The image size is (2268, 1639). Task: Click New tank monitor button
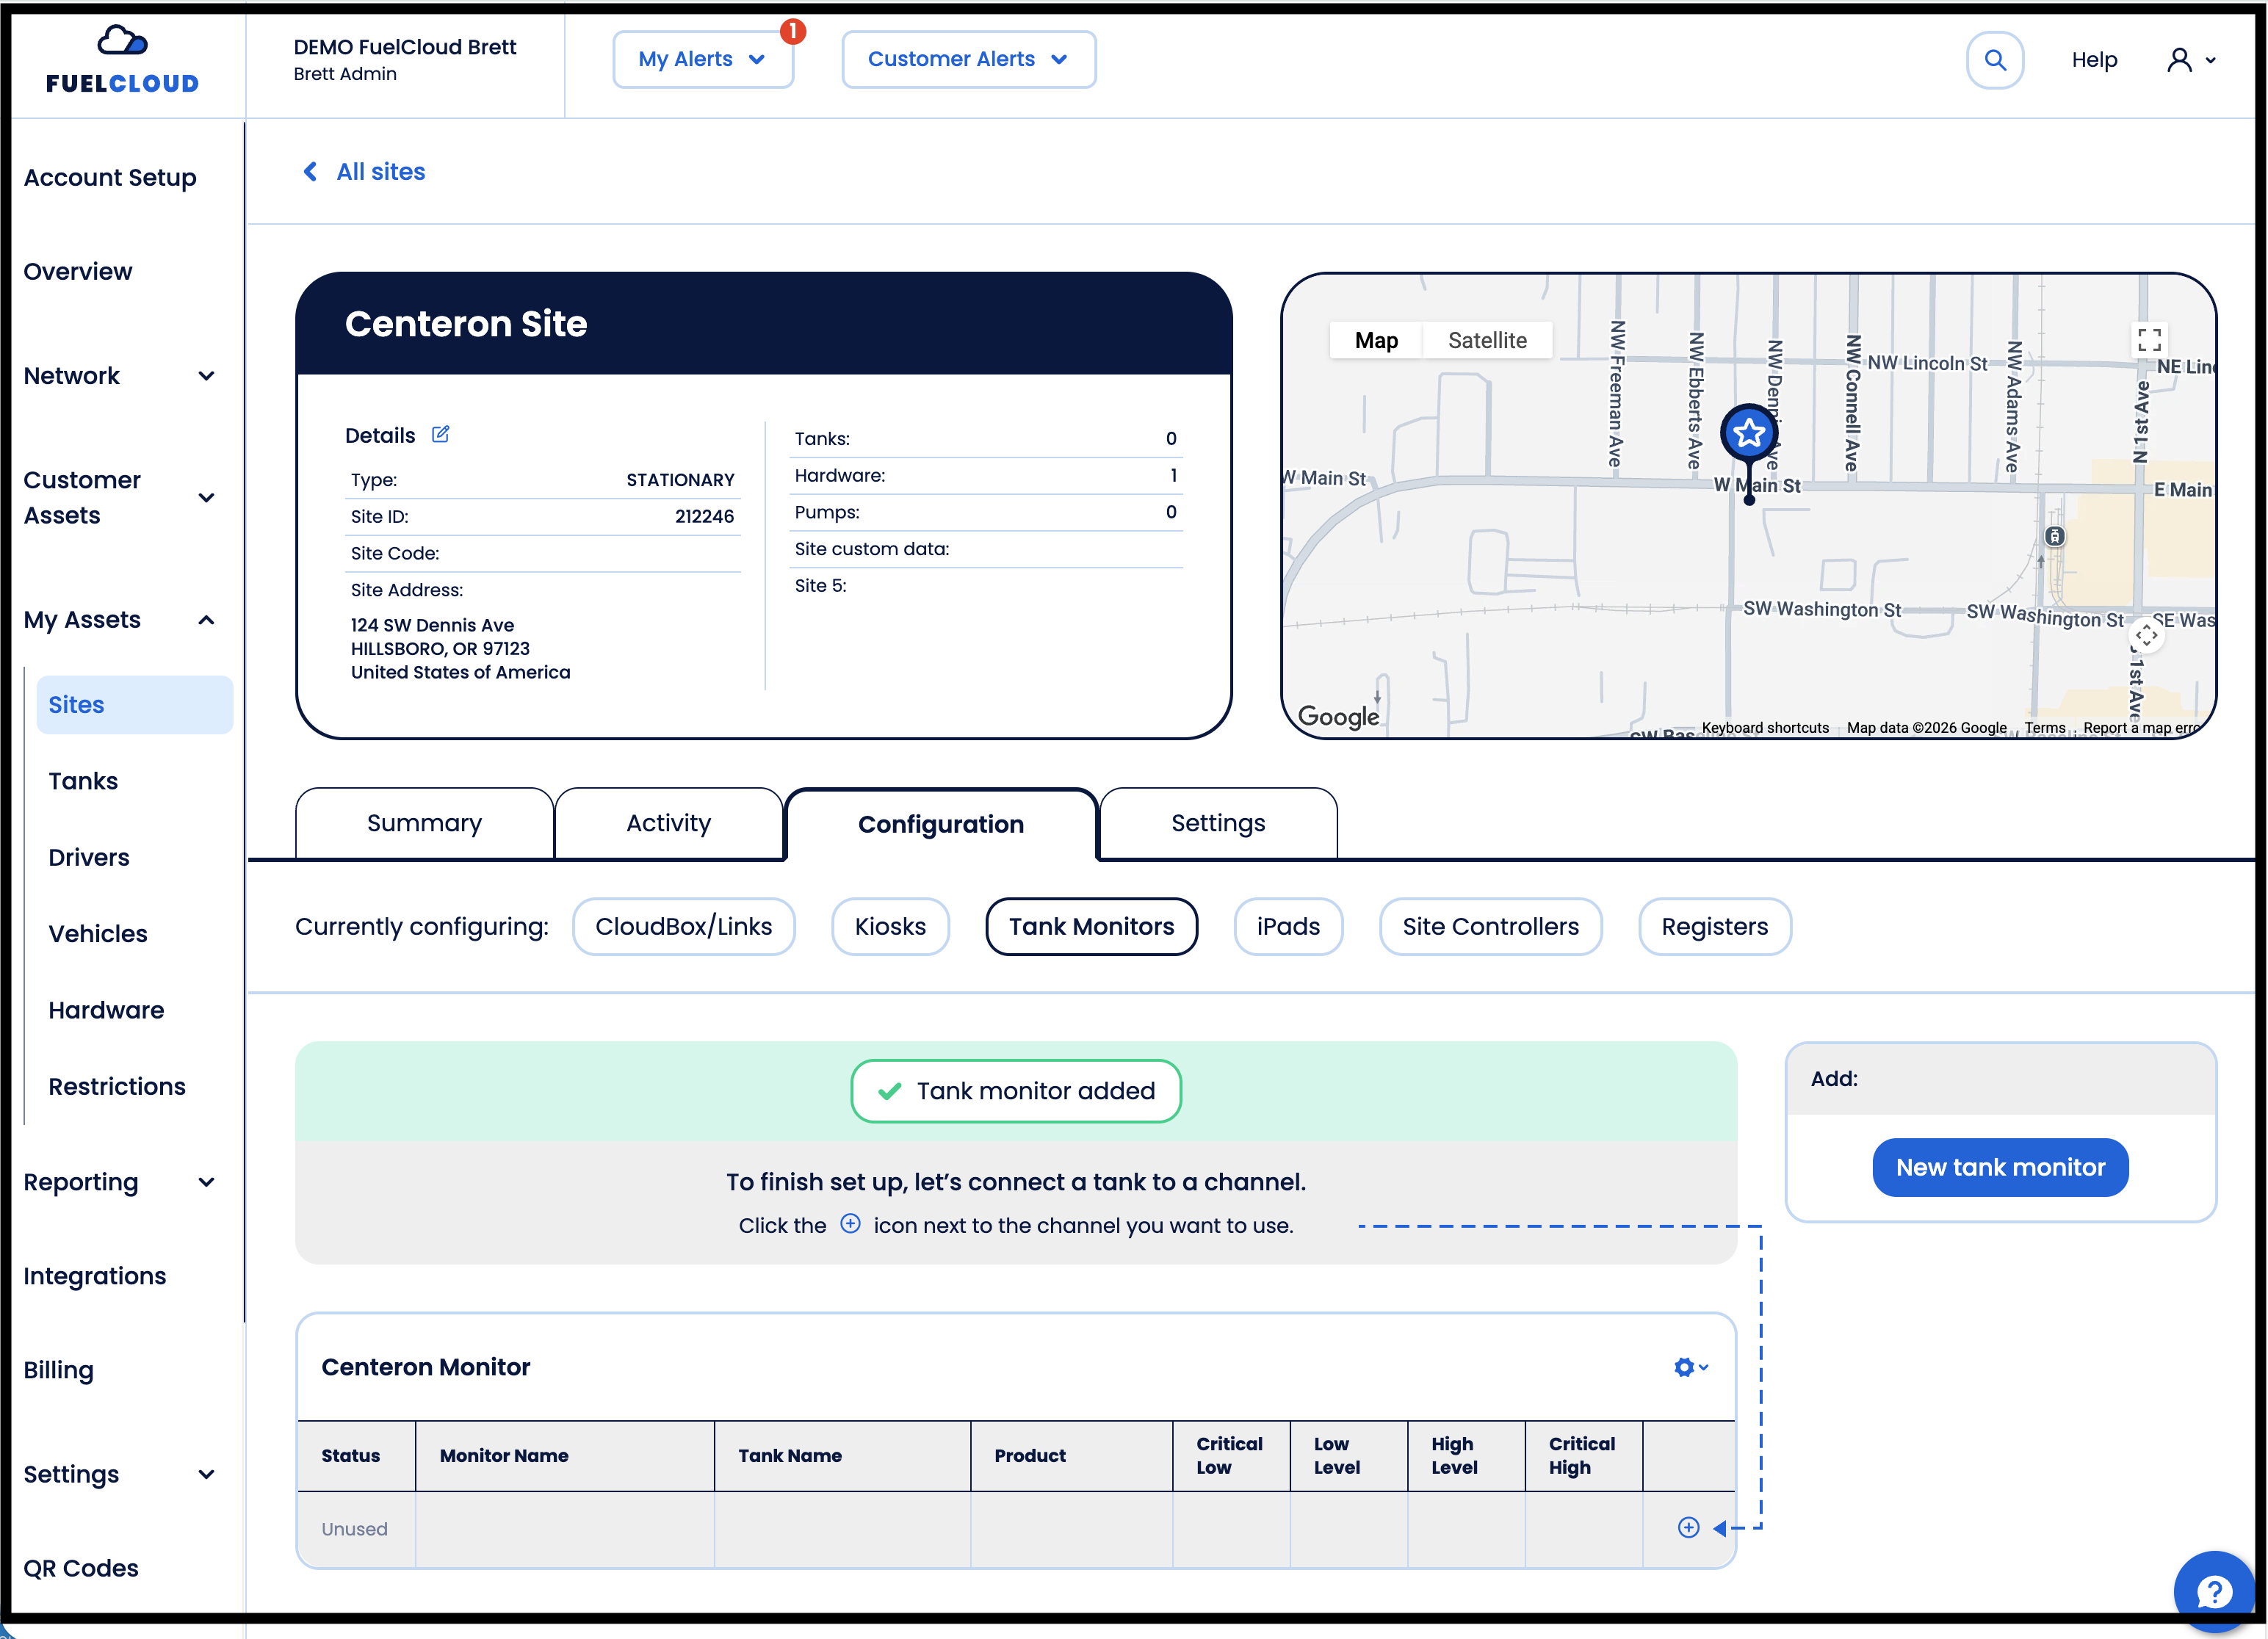click(2000, 1167)
